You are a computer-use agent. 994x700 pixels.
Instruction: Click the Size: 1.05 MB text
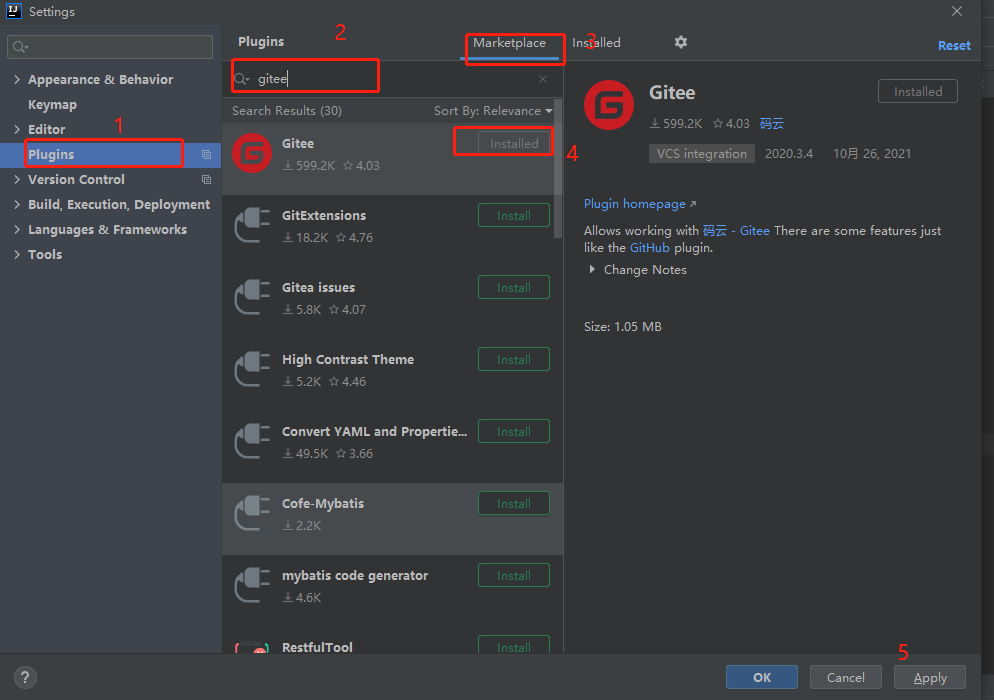[623, 327]
